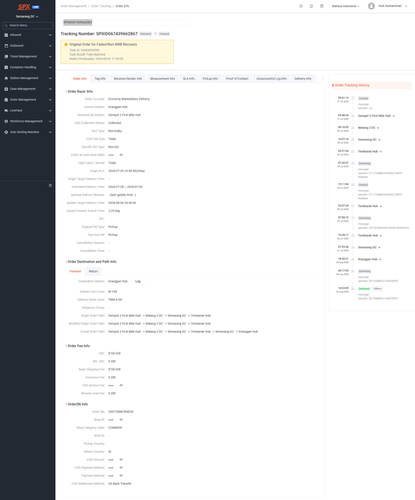This screenshot has height=500, width=415.
Task: Click the user avatar icon
Action: (371, 6)
